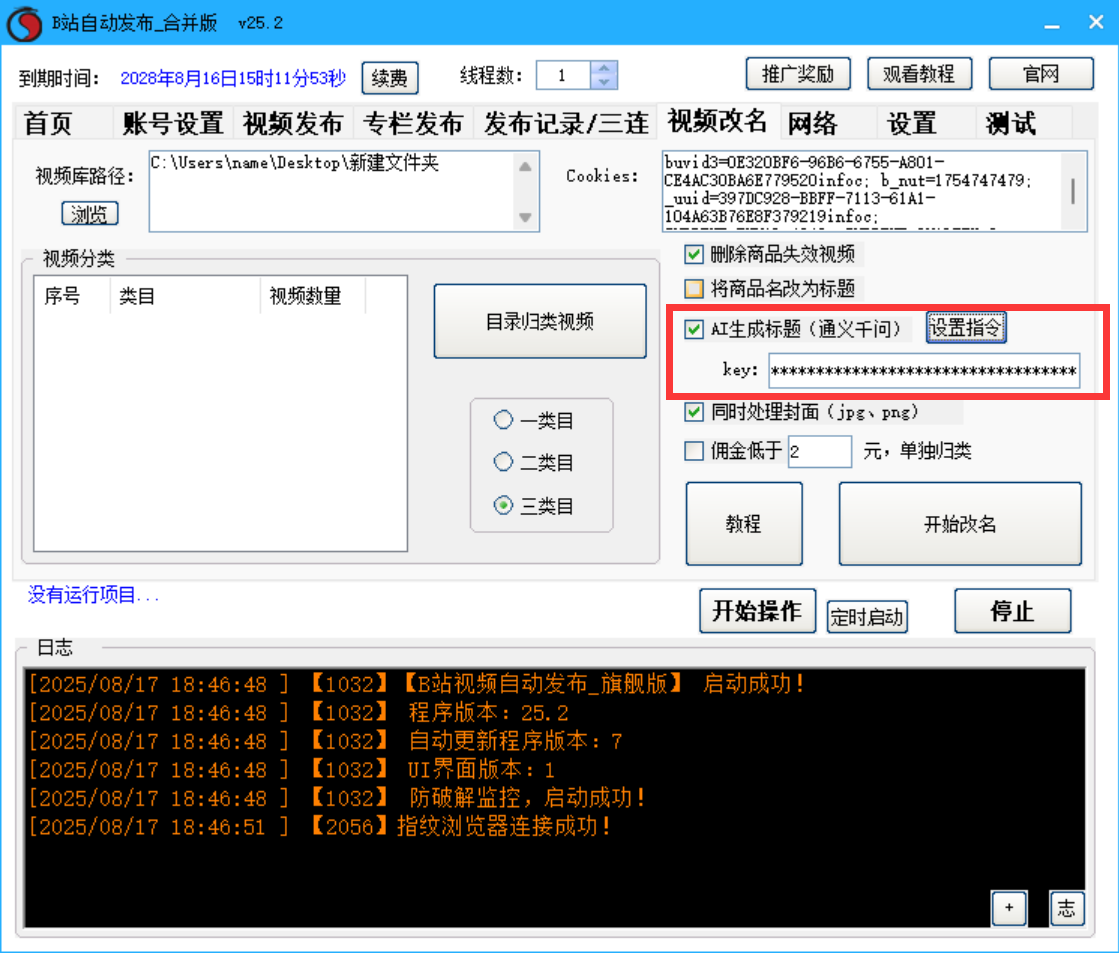Click the 序号 column header
Viewport: 1119px width, 953px height.
click(x=72, y=296)
